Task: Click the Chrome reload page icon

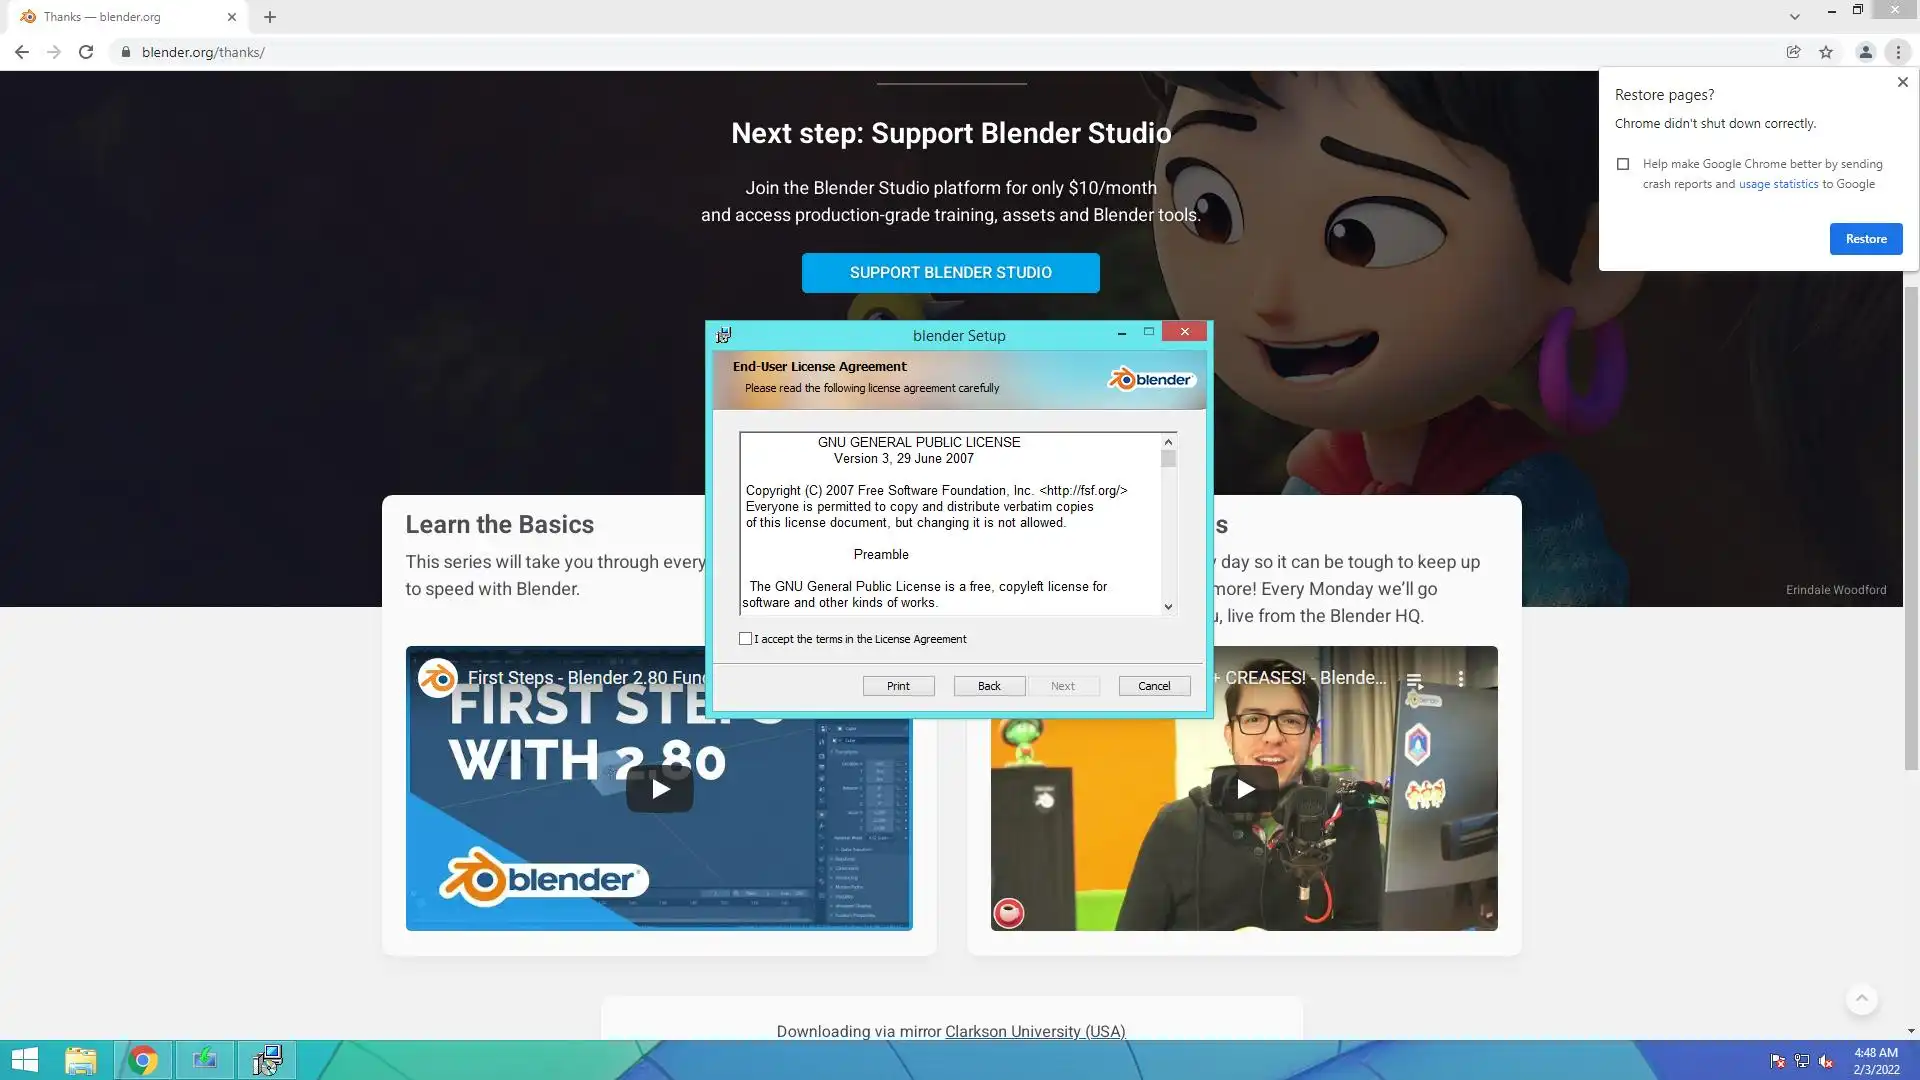Action: [86, 52]
